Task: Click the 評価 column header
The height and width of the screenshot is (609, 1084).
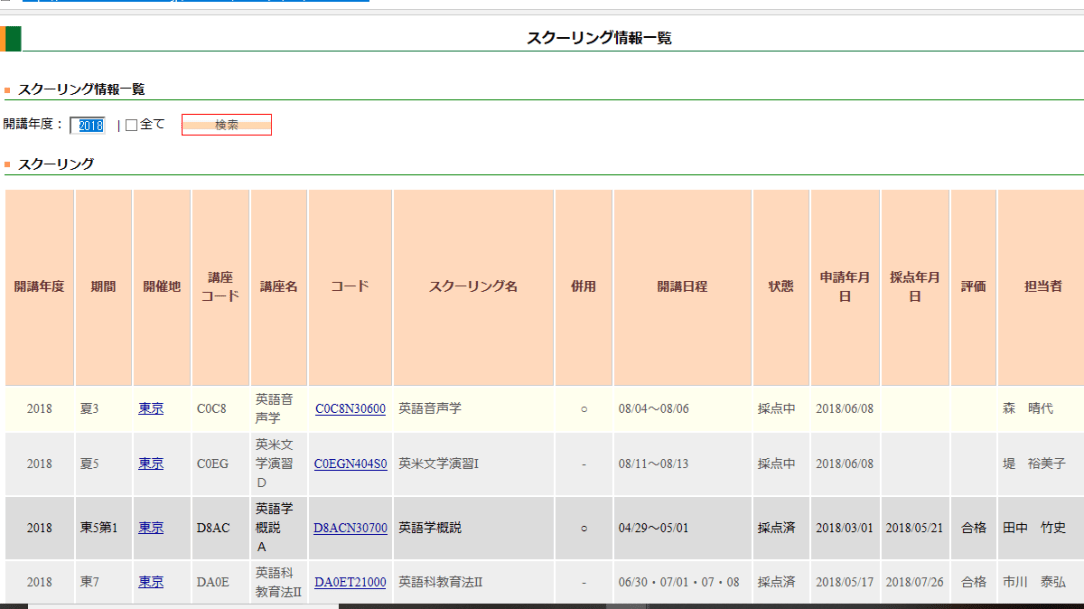Action: [973, 287]
